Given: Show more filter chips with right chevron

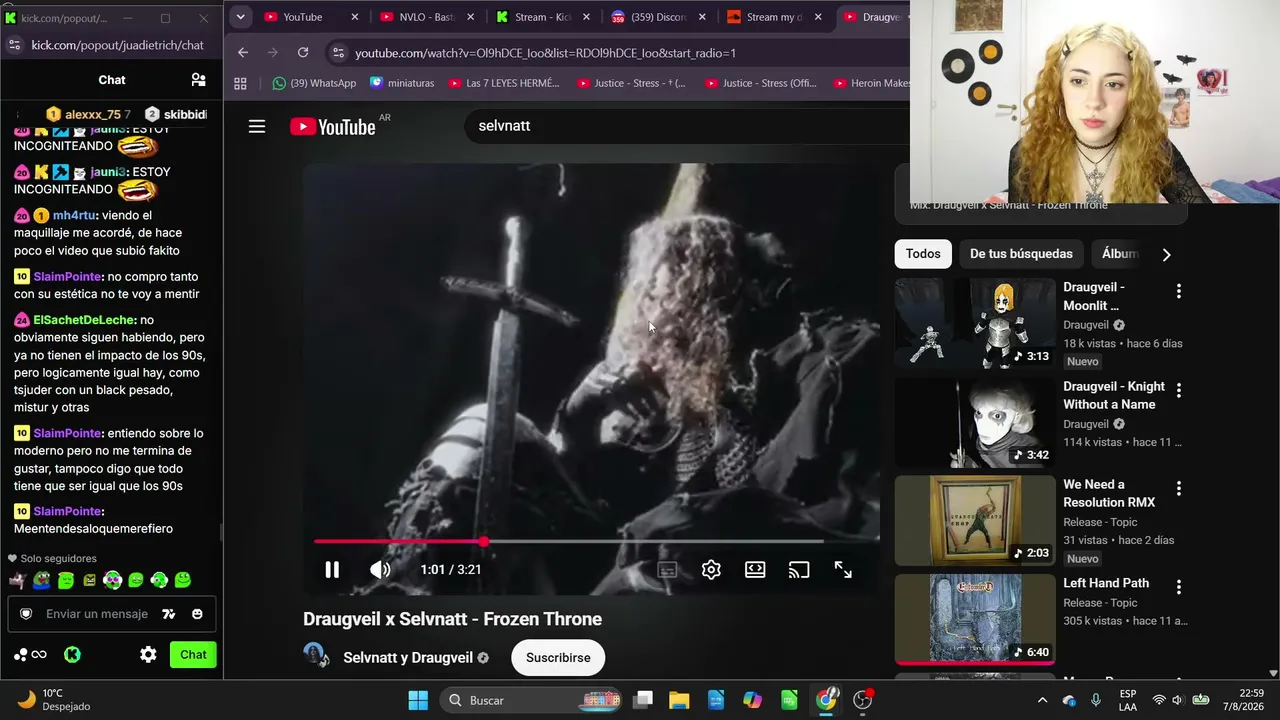Looking at the screenshot, I should coord(1166,254).
